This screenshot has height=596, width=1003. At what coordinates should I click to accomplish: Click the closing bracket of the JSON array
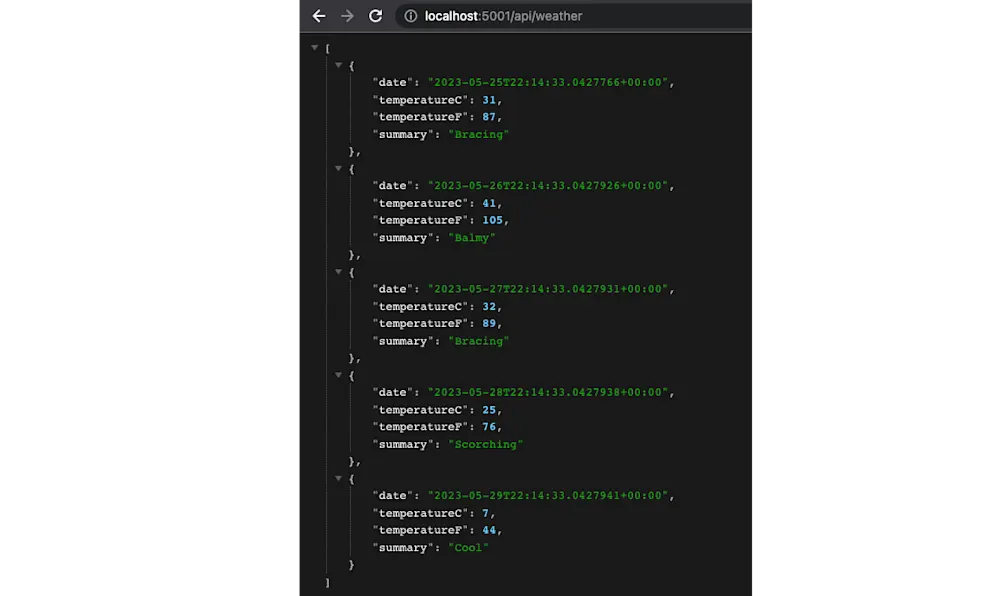pos(326,581)
